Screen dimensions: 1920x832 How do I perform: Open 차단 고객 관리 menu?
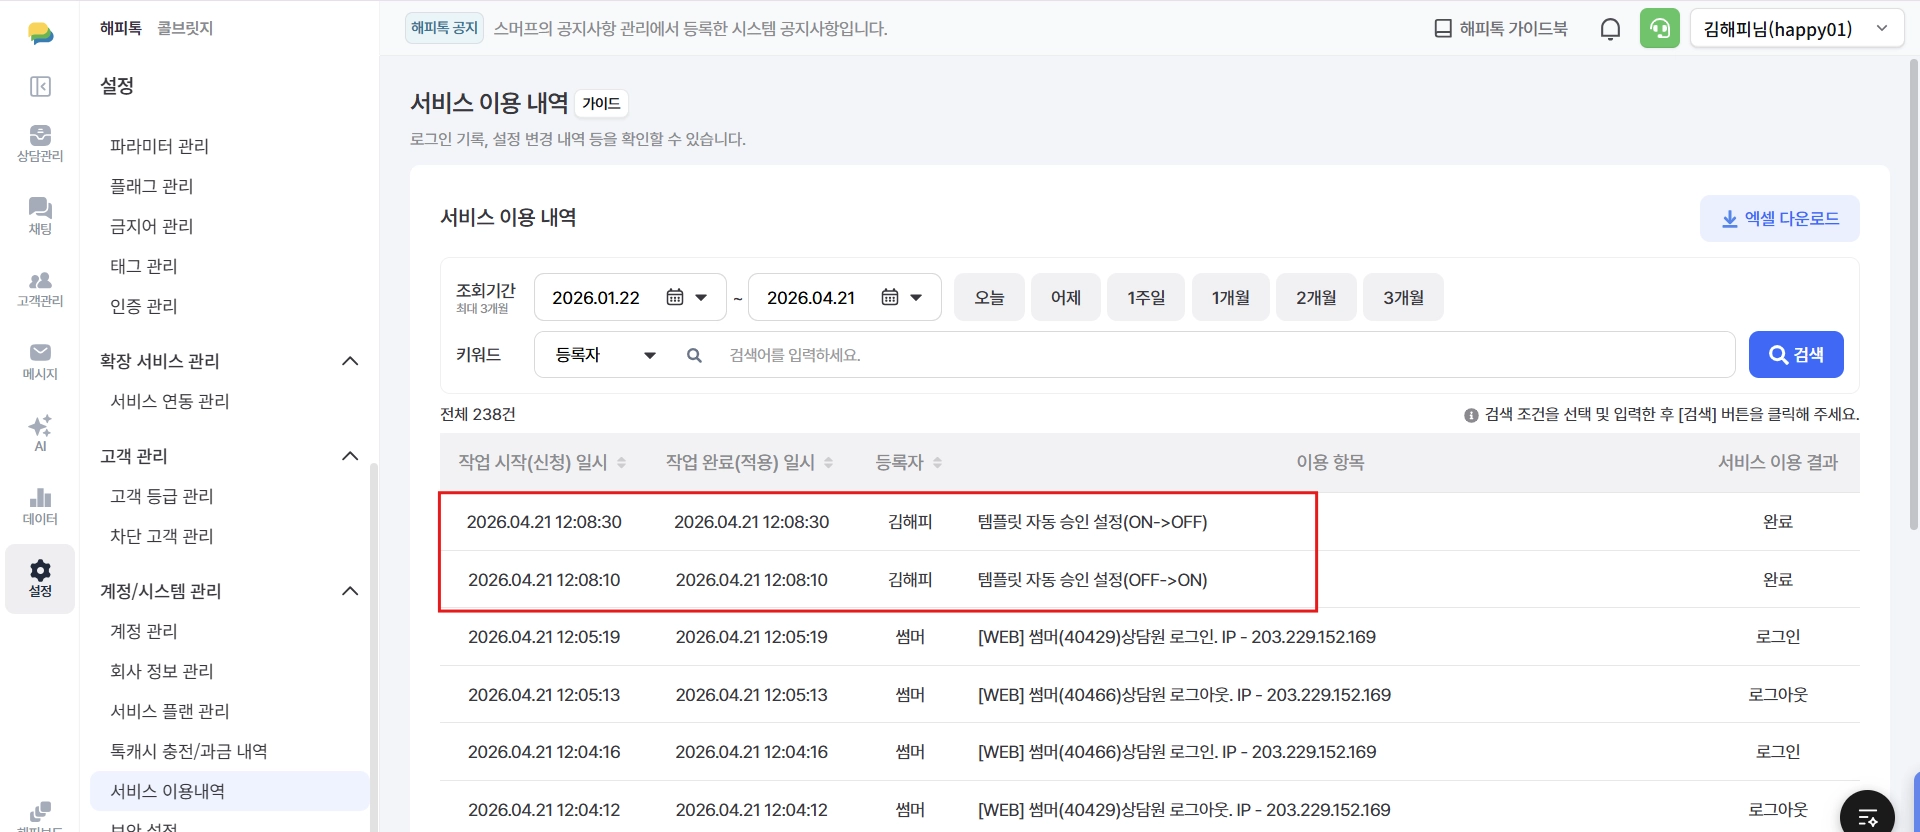[162, 536]
